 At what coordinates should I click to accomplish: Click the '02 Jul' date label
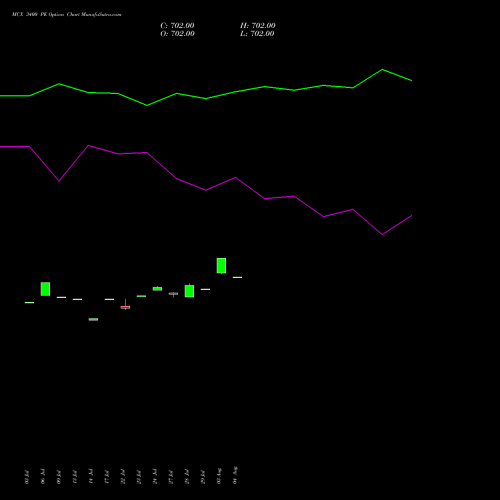27,477
